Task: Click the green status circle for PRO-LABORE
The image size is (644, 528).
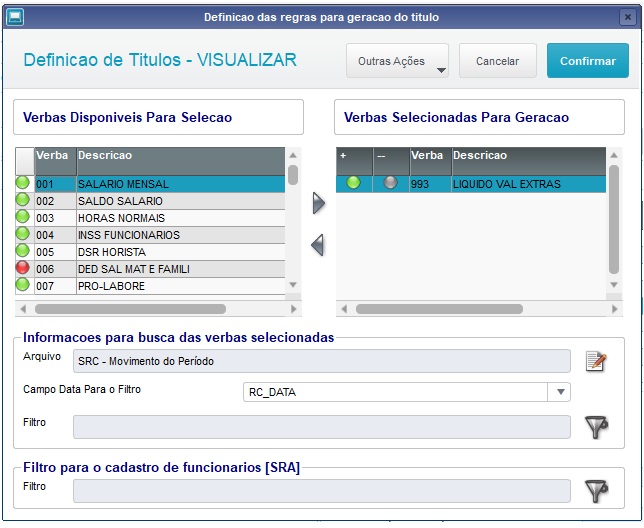Action: click(x=23, y=285)
